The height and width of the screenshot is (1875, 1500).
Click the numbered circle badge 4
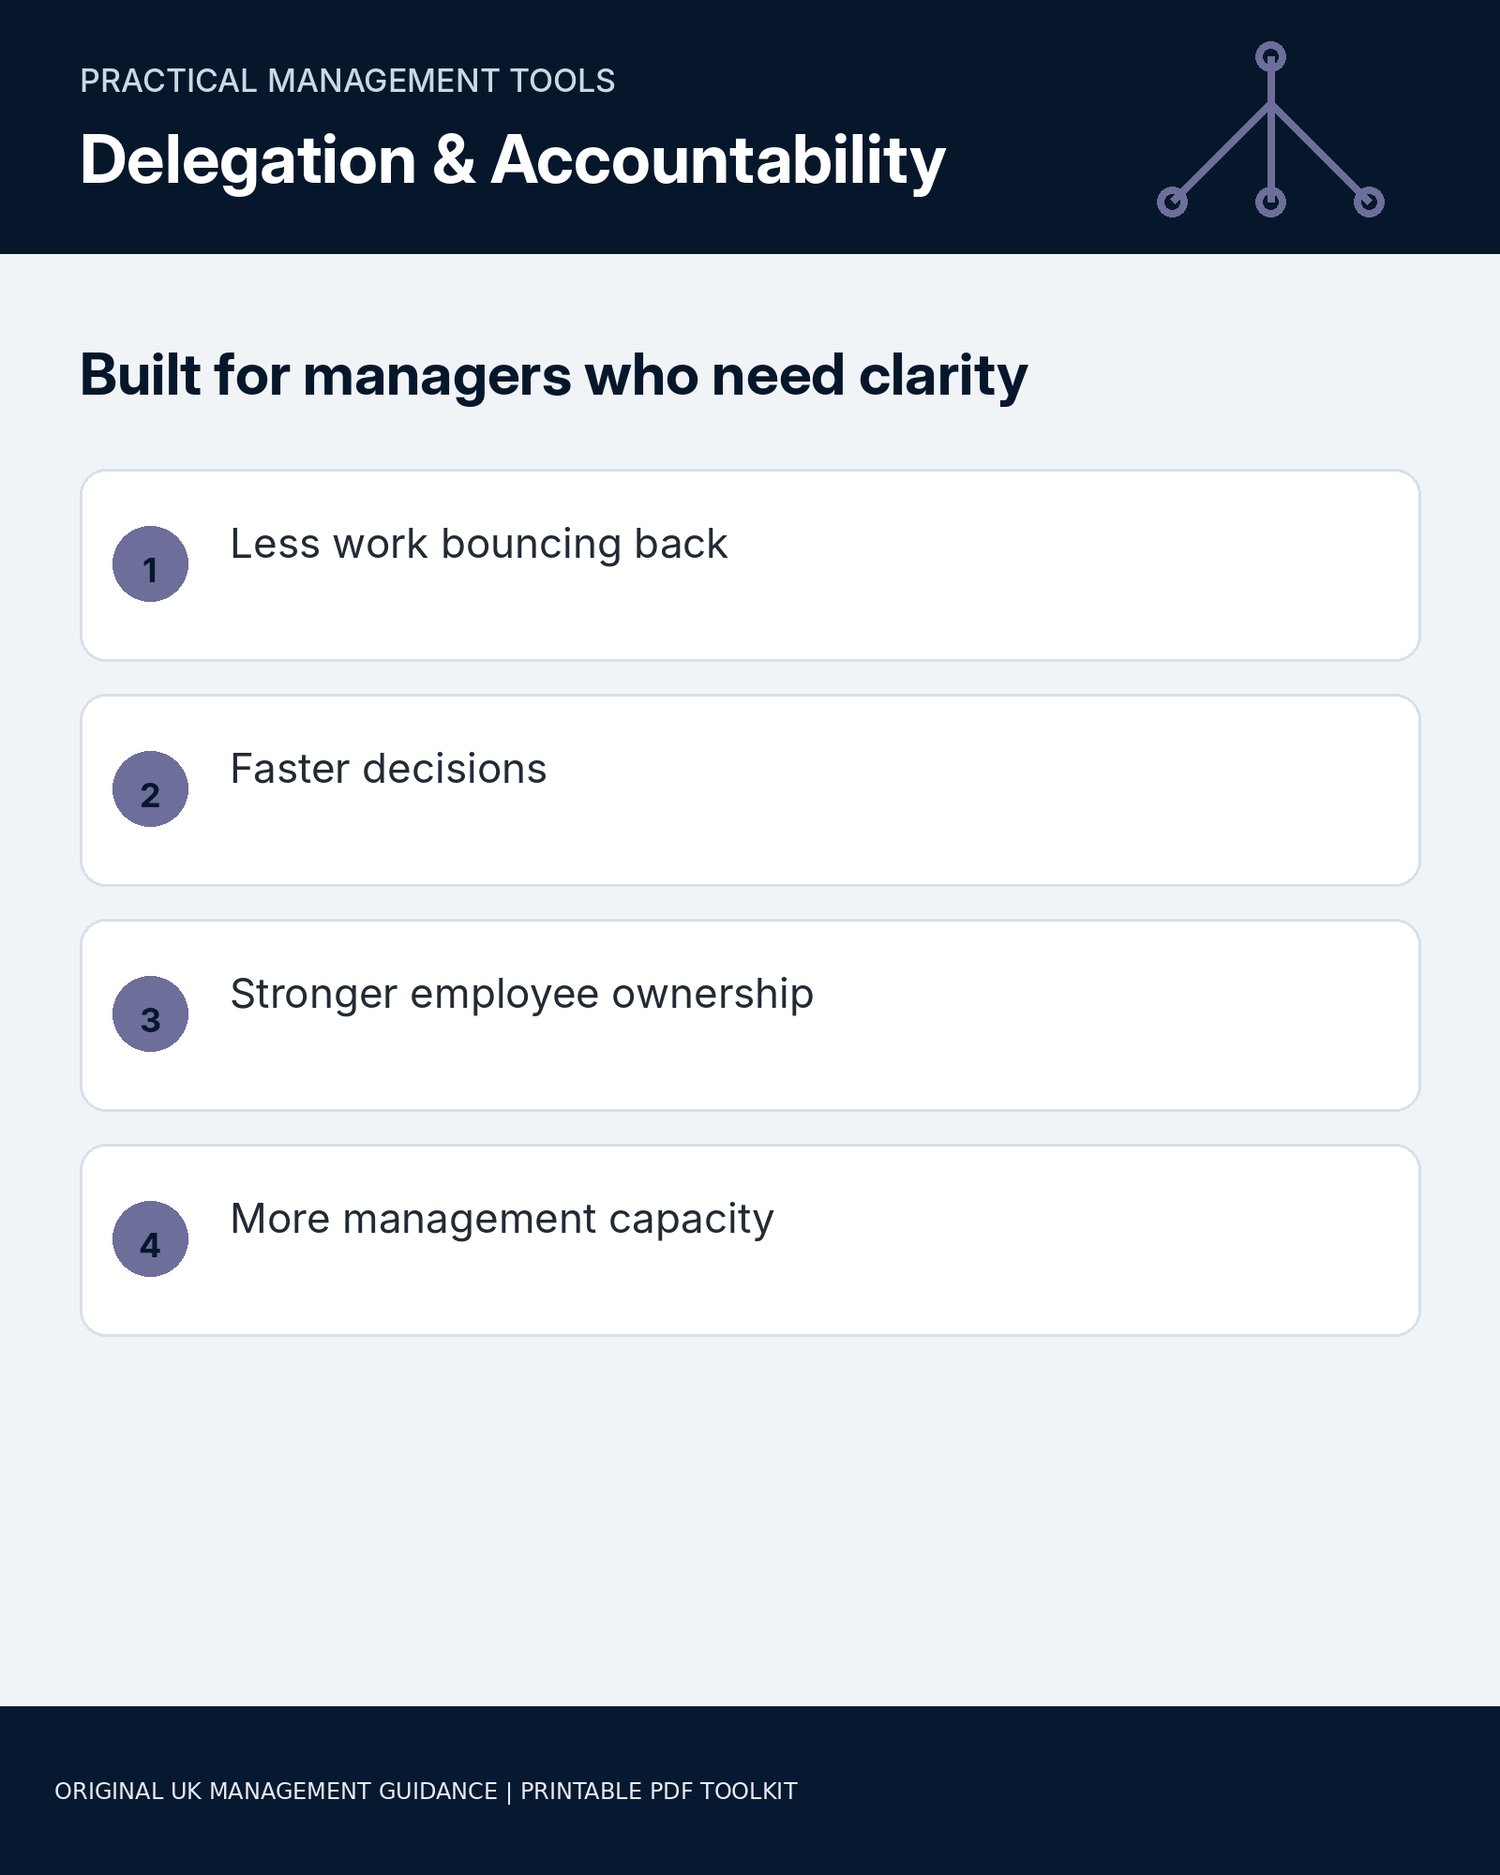(x=150, y=1239)
